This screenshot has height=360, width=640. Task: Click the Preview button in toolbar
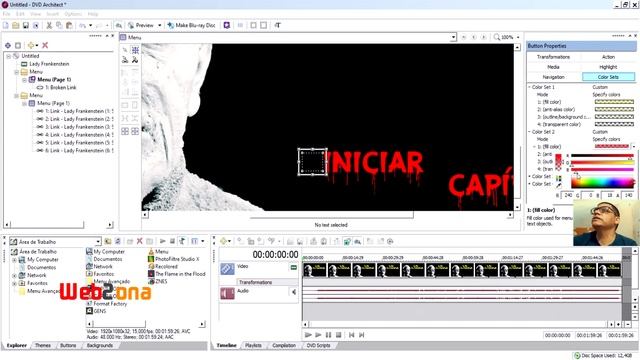141,25
